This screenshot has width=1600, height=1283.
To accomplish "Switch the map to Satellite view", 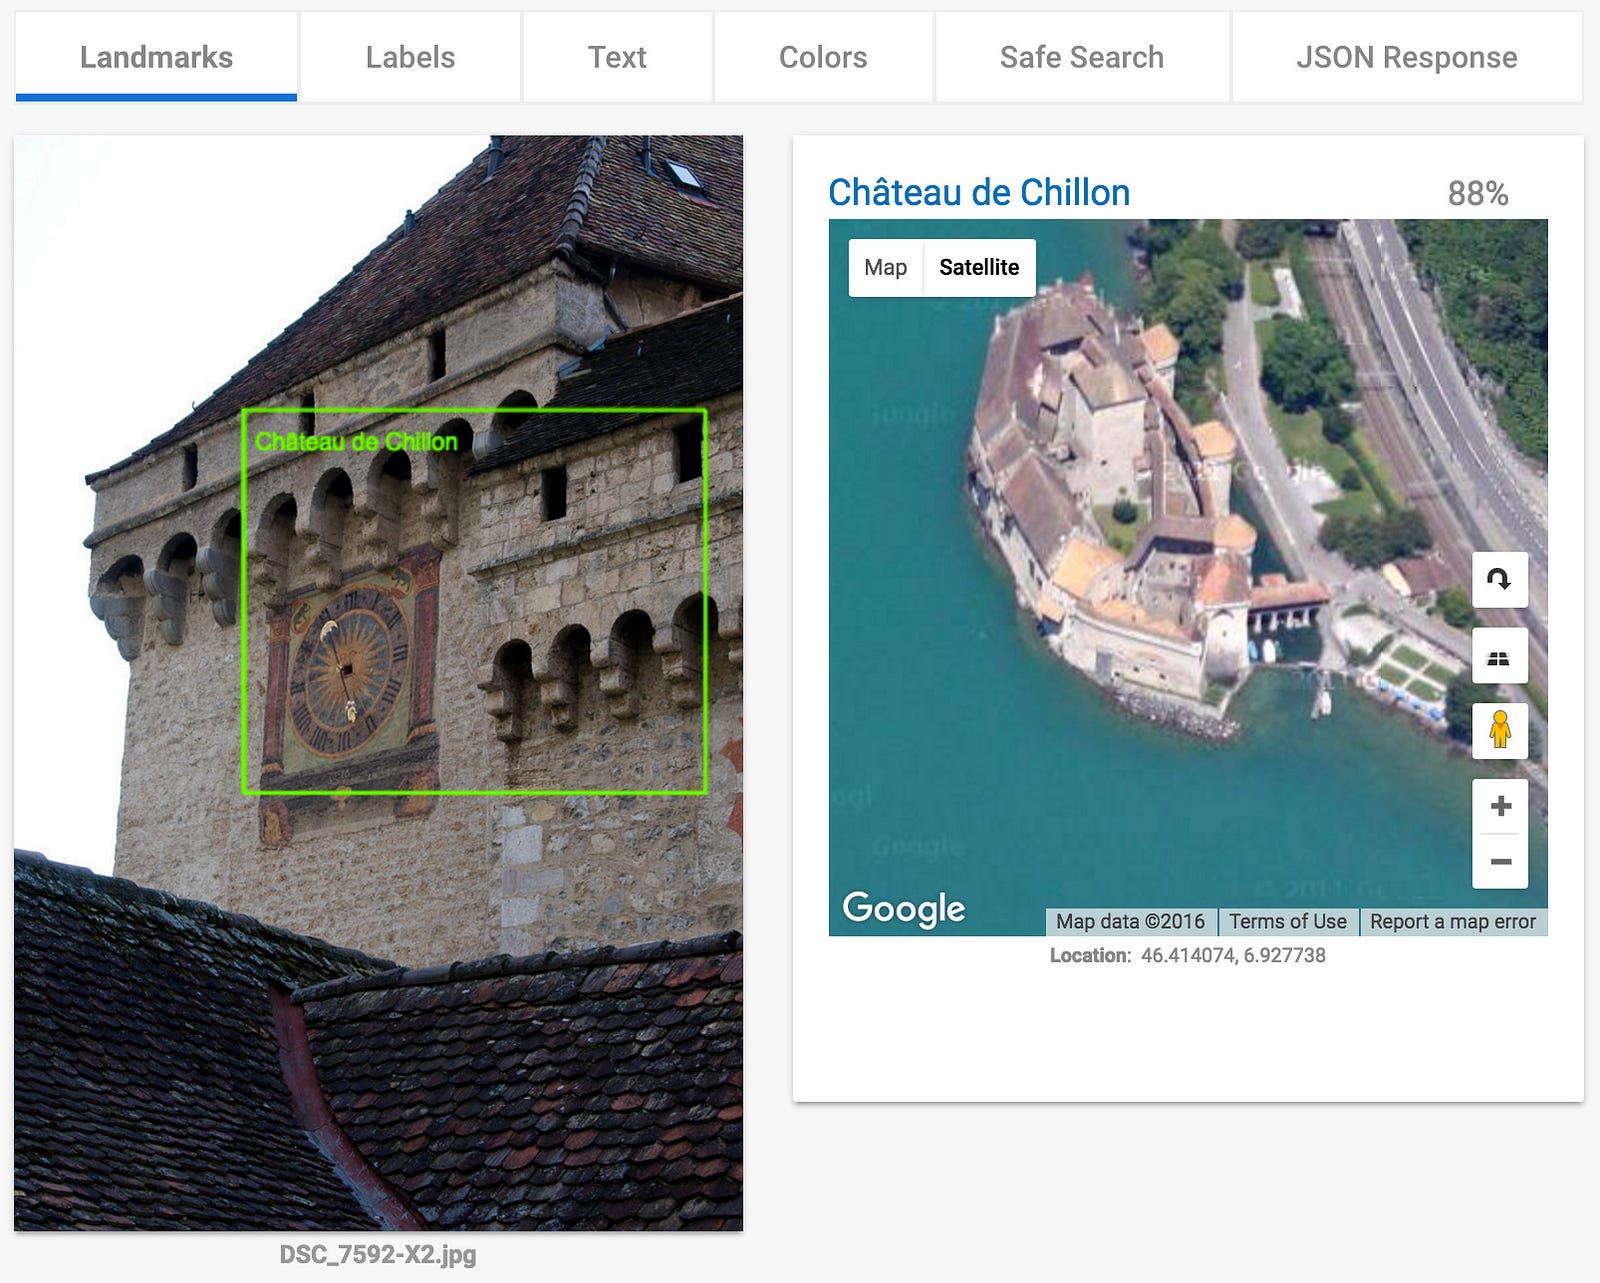I will coord(979,267).
